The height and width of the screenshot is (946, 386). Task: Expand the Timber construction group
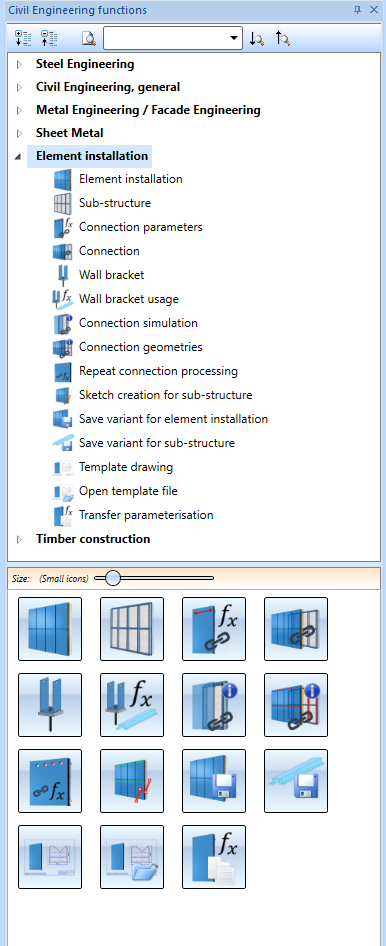(x=19, y=539)
